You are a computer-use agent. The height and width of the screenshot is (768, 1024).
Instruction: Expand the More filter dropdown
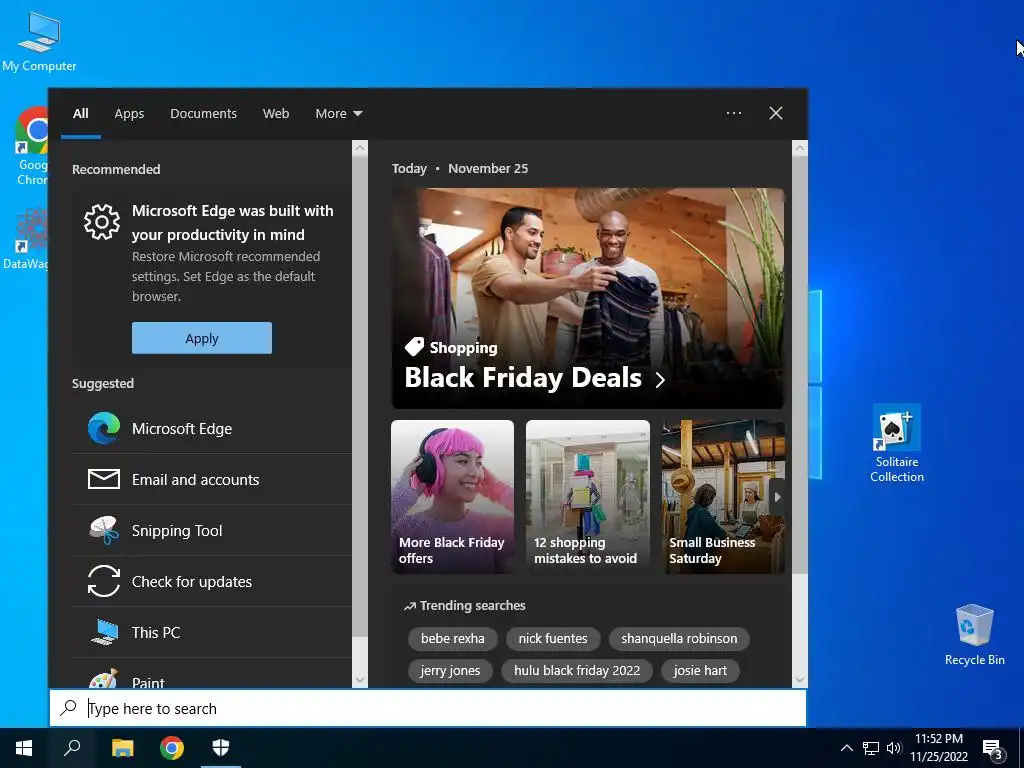338,114
